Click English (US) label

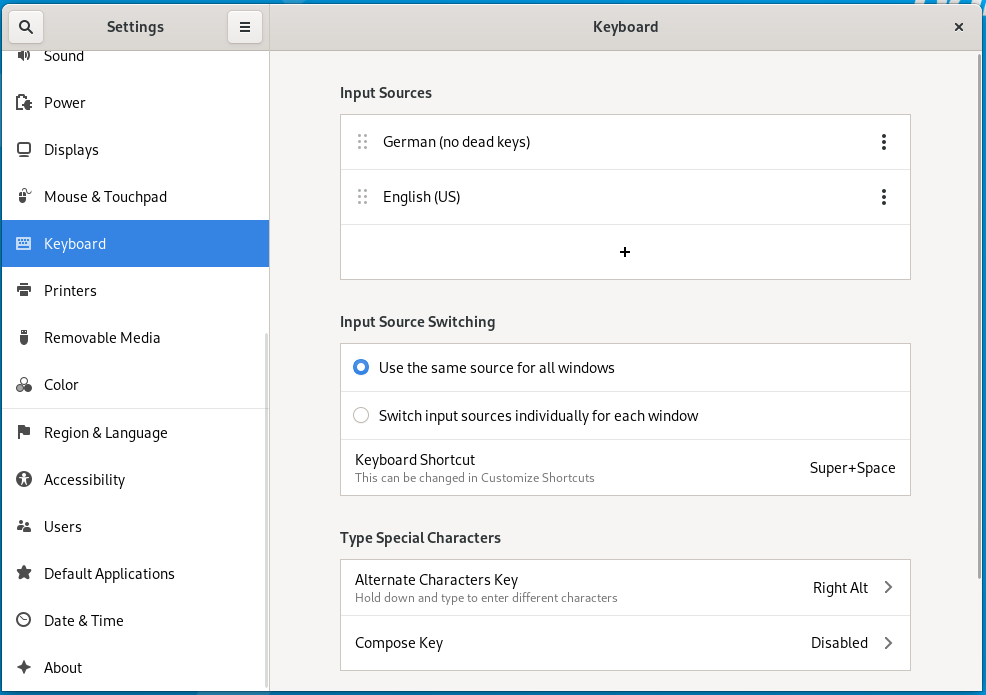point(421,197)
